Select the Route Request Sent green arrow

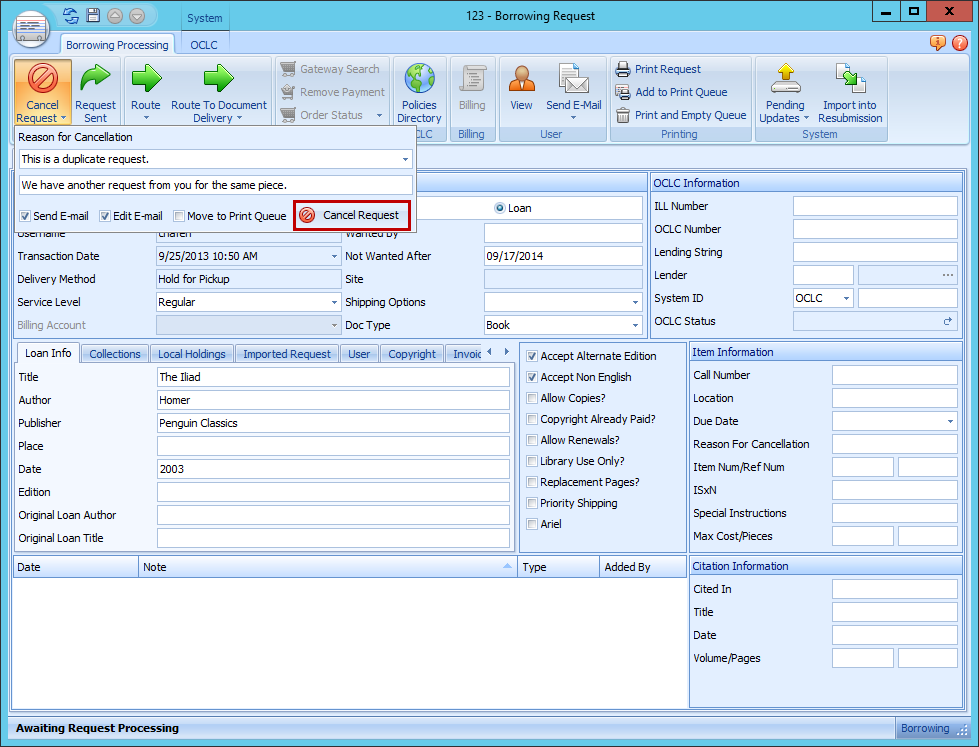click(96, 92)
